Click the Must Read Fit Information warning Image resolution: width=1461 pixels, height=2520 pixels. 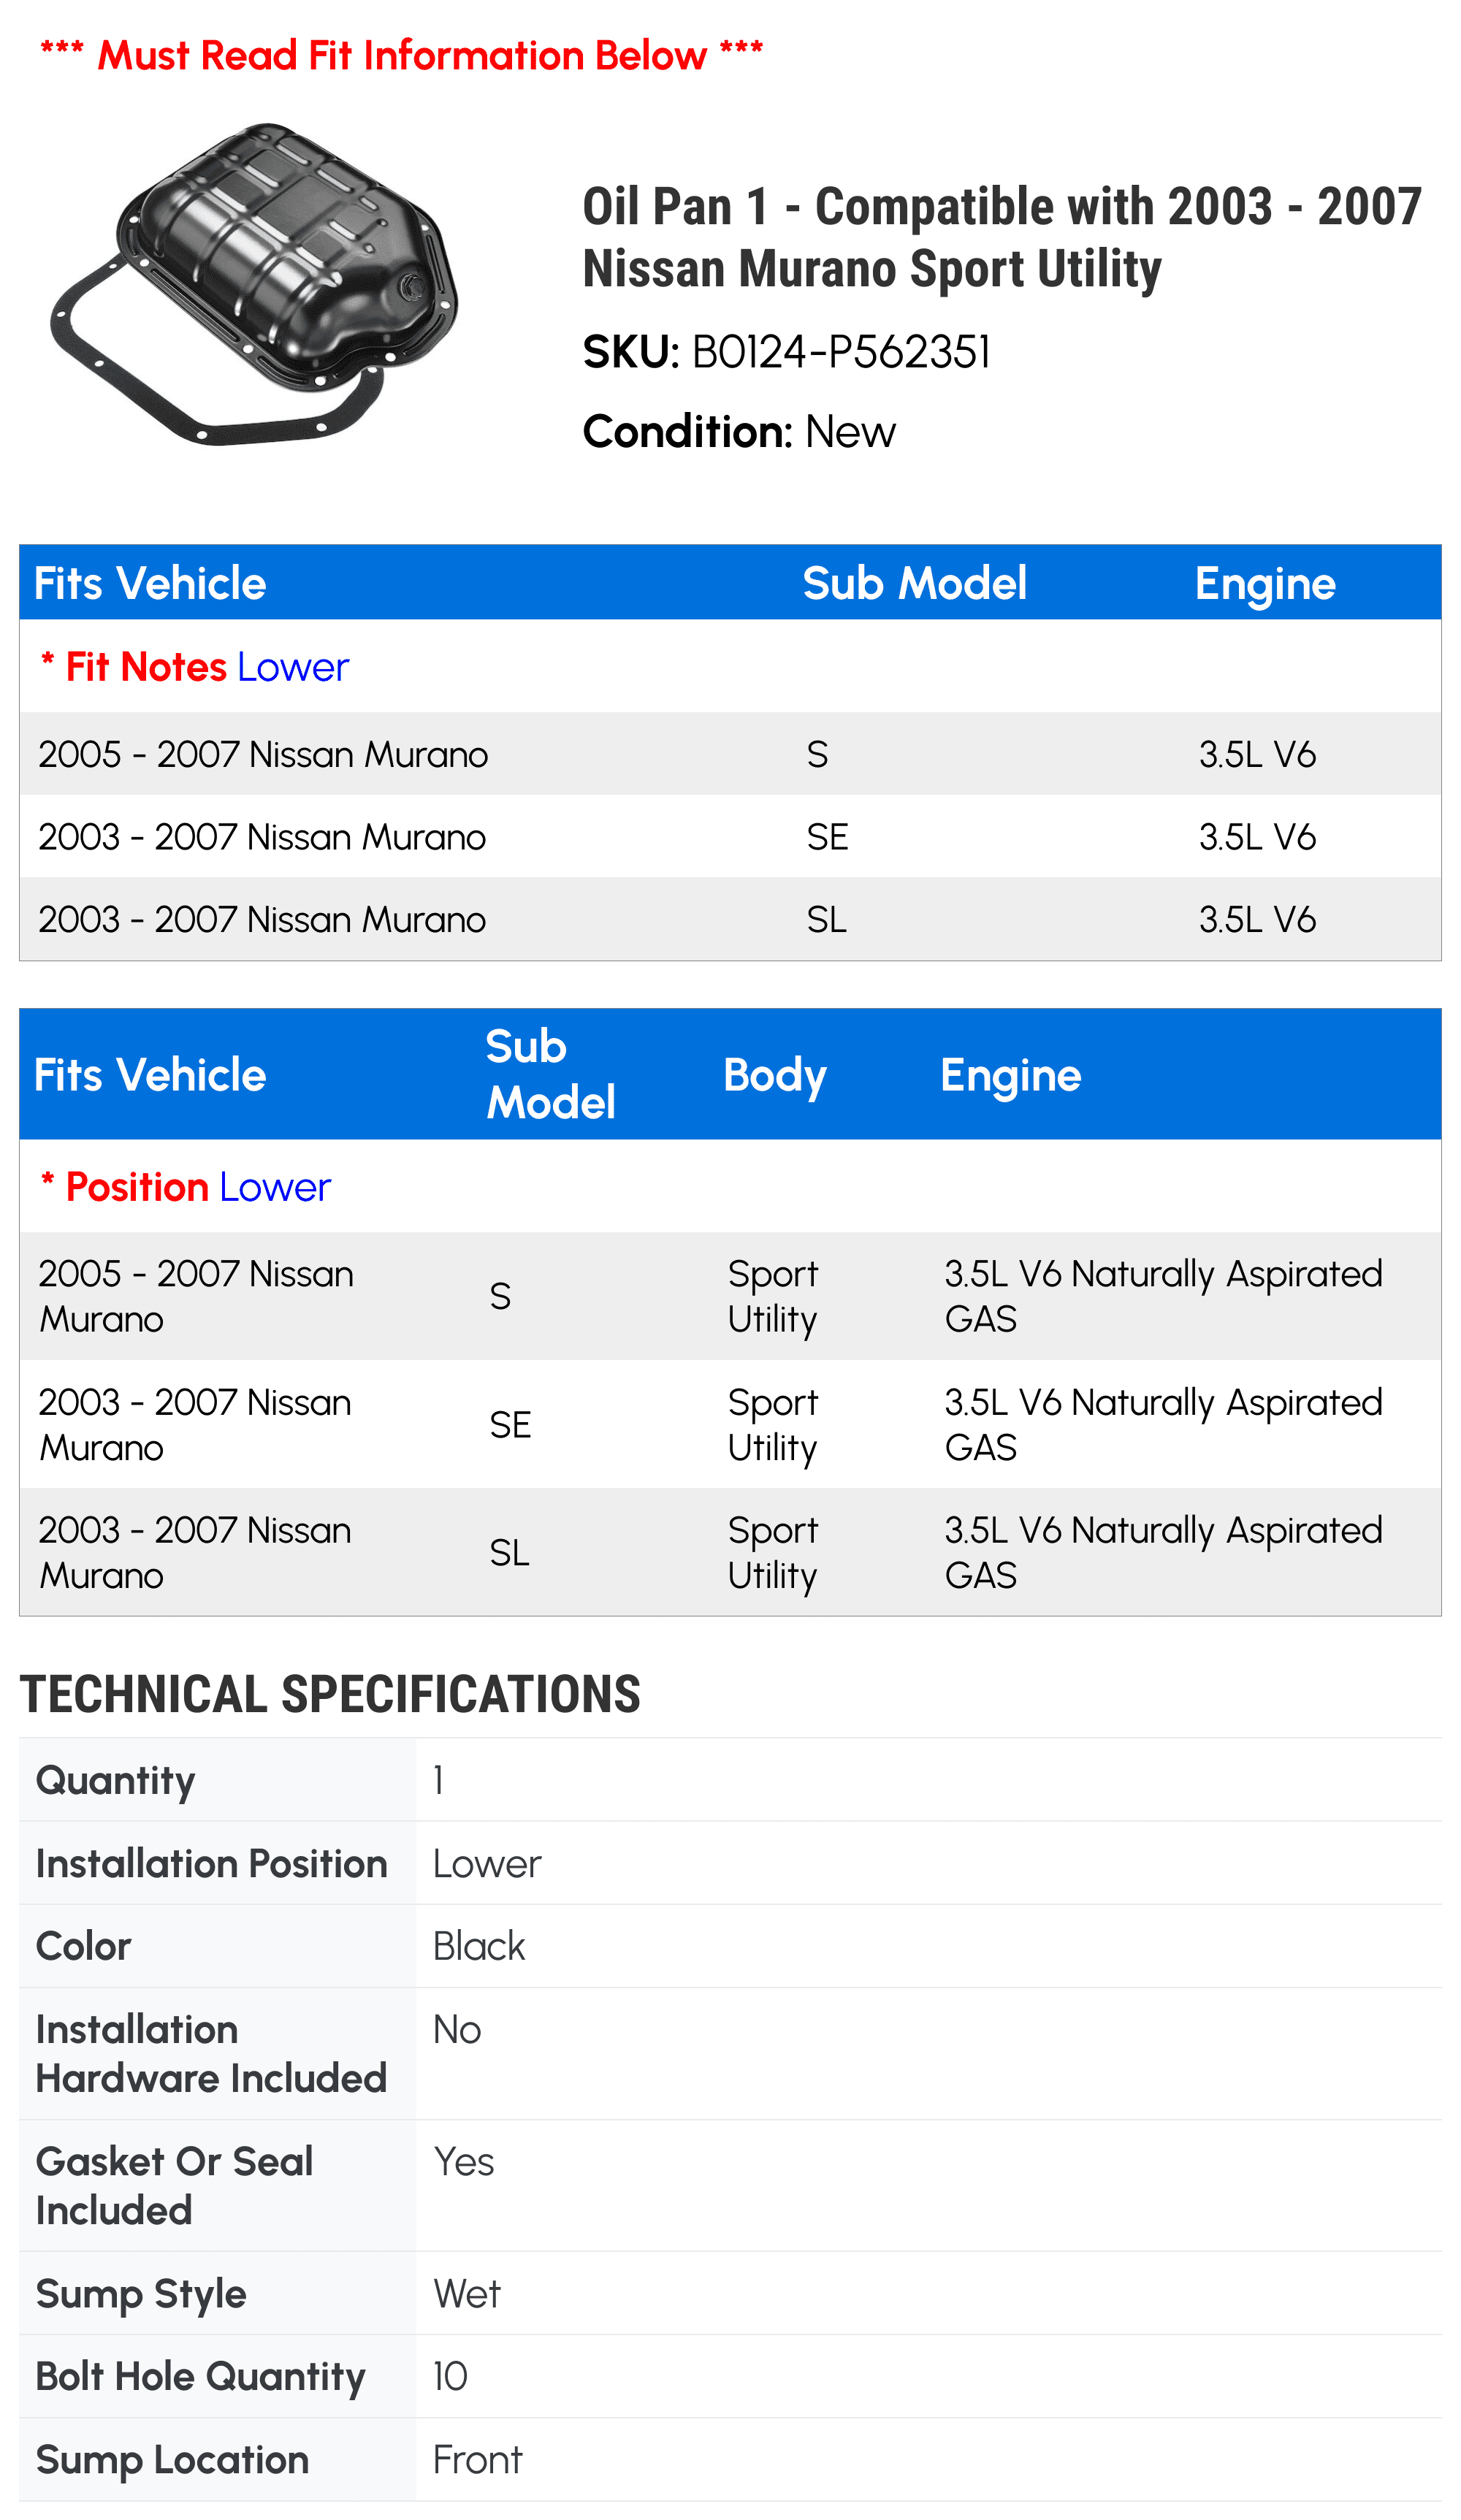coord(401,55)
